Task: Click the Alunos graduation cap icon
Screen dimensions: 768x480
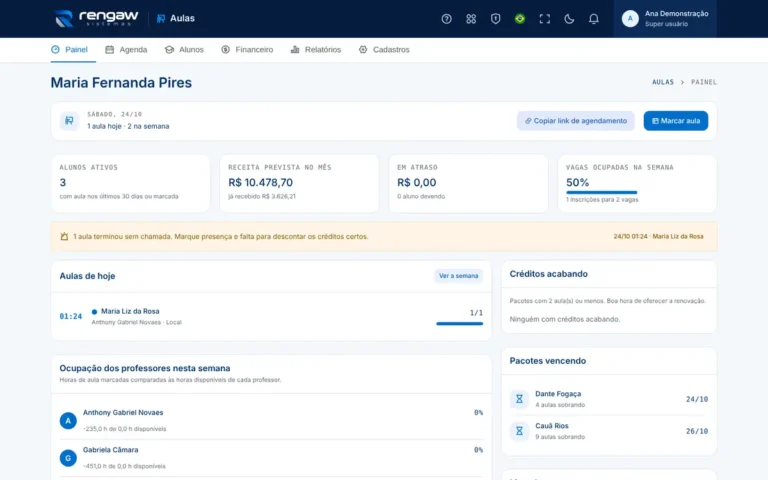Action: [x=169, y=49]
